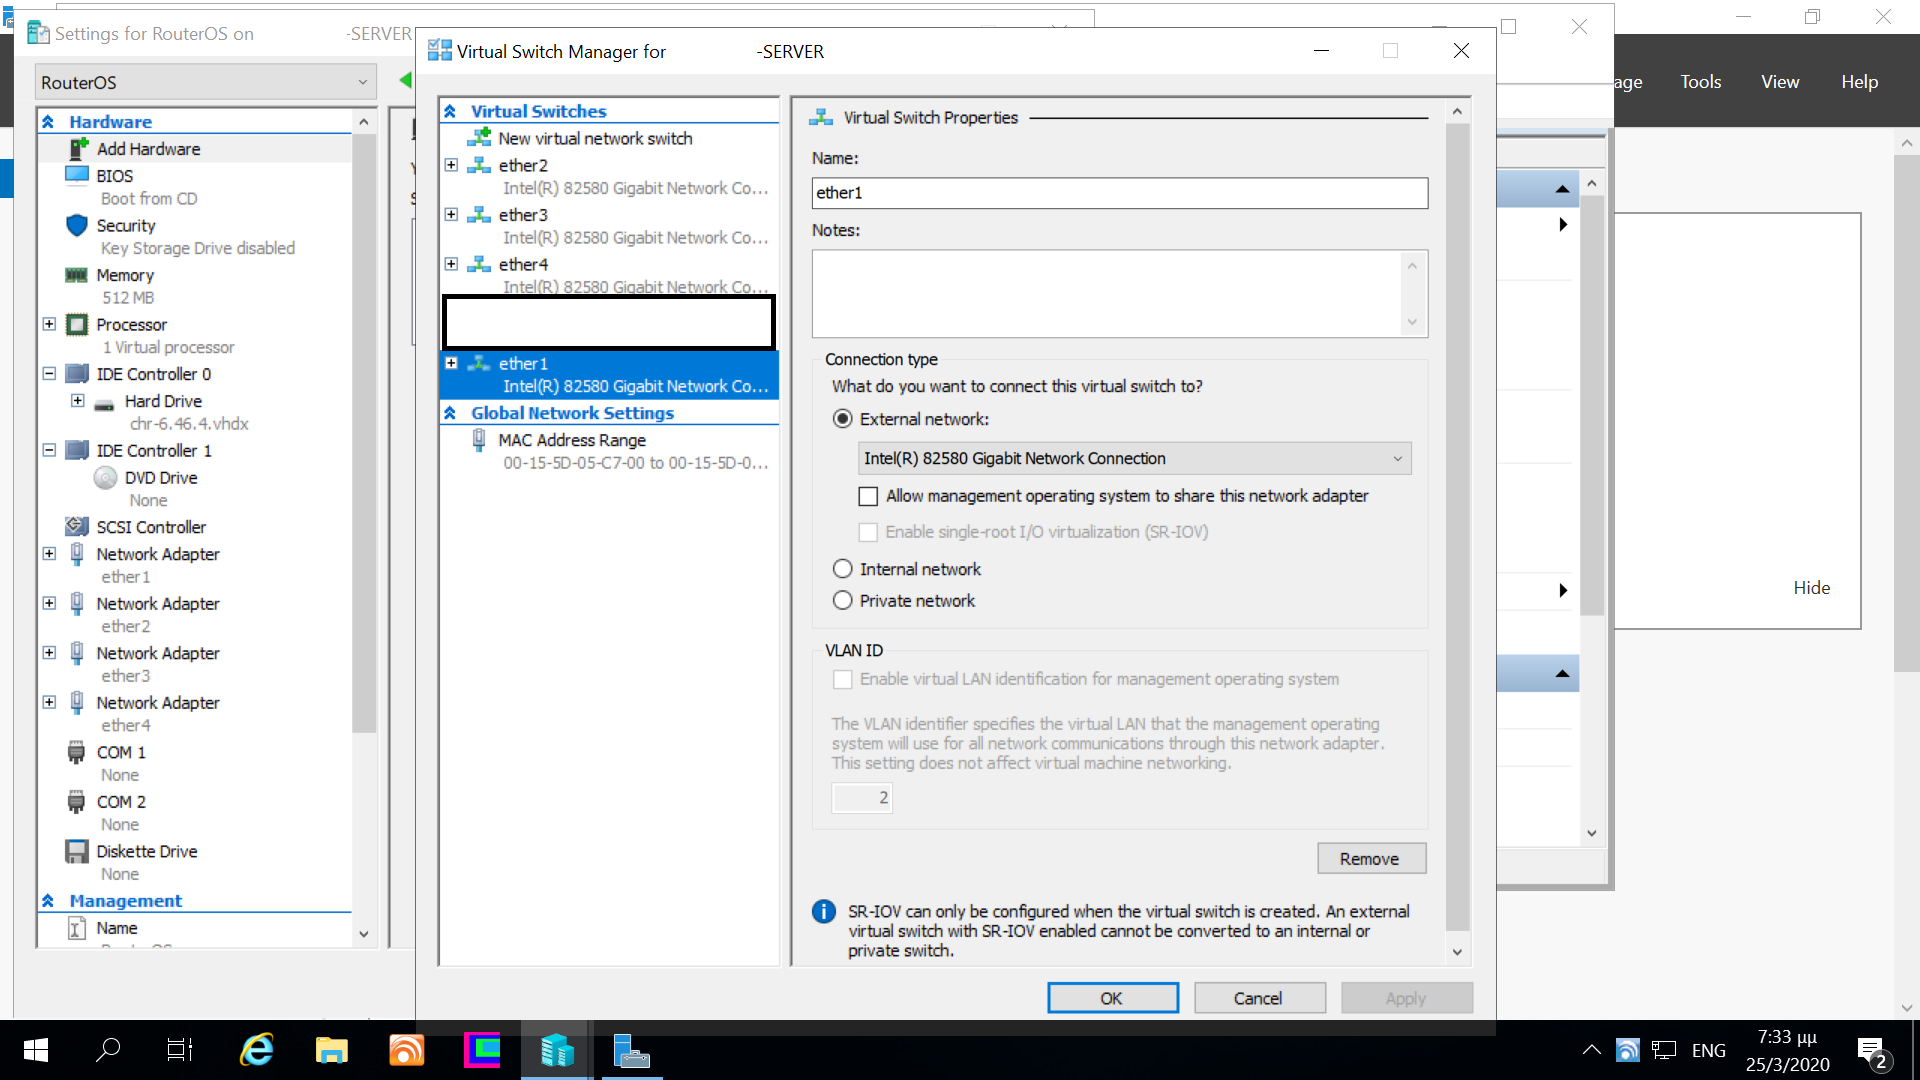Click the Memory chip icon
The width and height of the screenshot is (1920, 1080).
77,275
